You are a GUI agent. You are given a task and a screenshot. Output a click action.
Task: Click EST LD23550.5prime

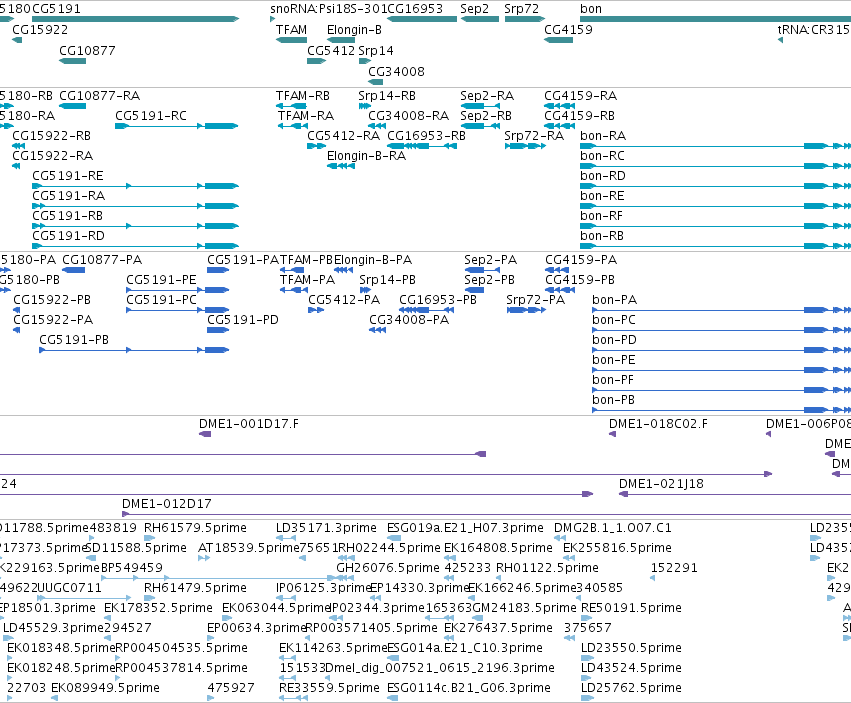point(631,648)
